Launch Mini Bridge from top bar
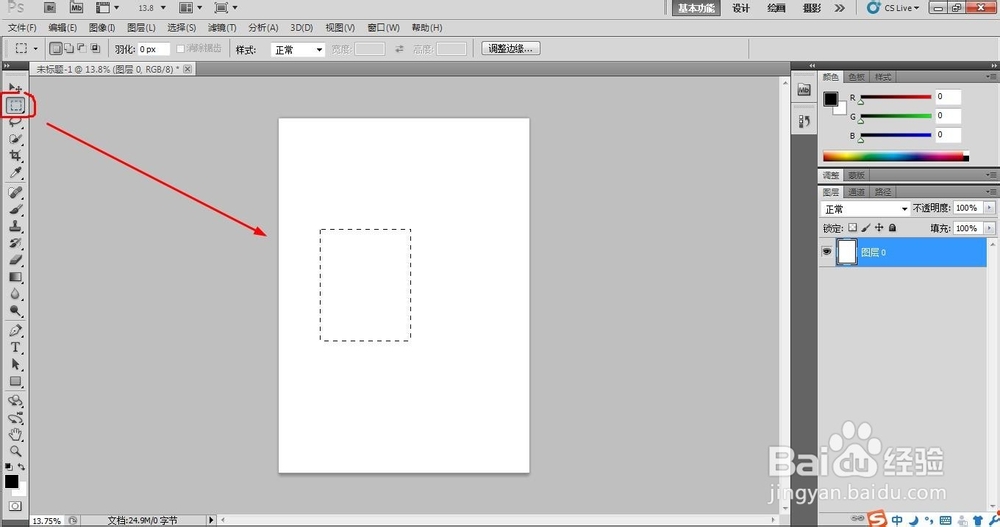The height and width of the screenshot is (527, 1000). pos(77,8)
